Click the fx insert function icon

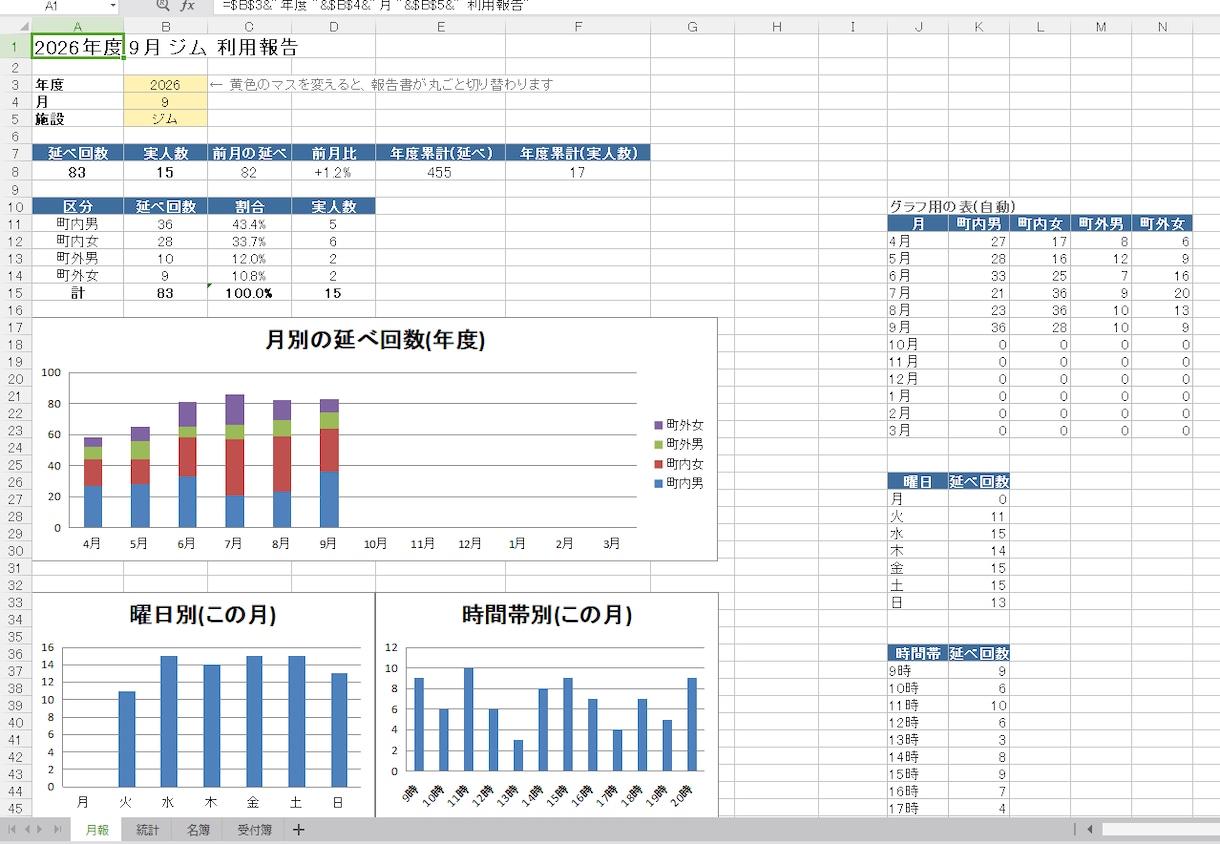[187, 6]
